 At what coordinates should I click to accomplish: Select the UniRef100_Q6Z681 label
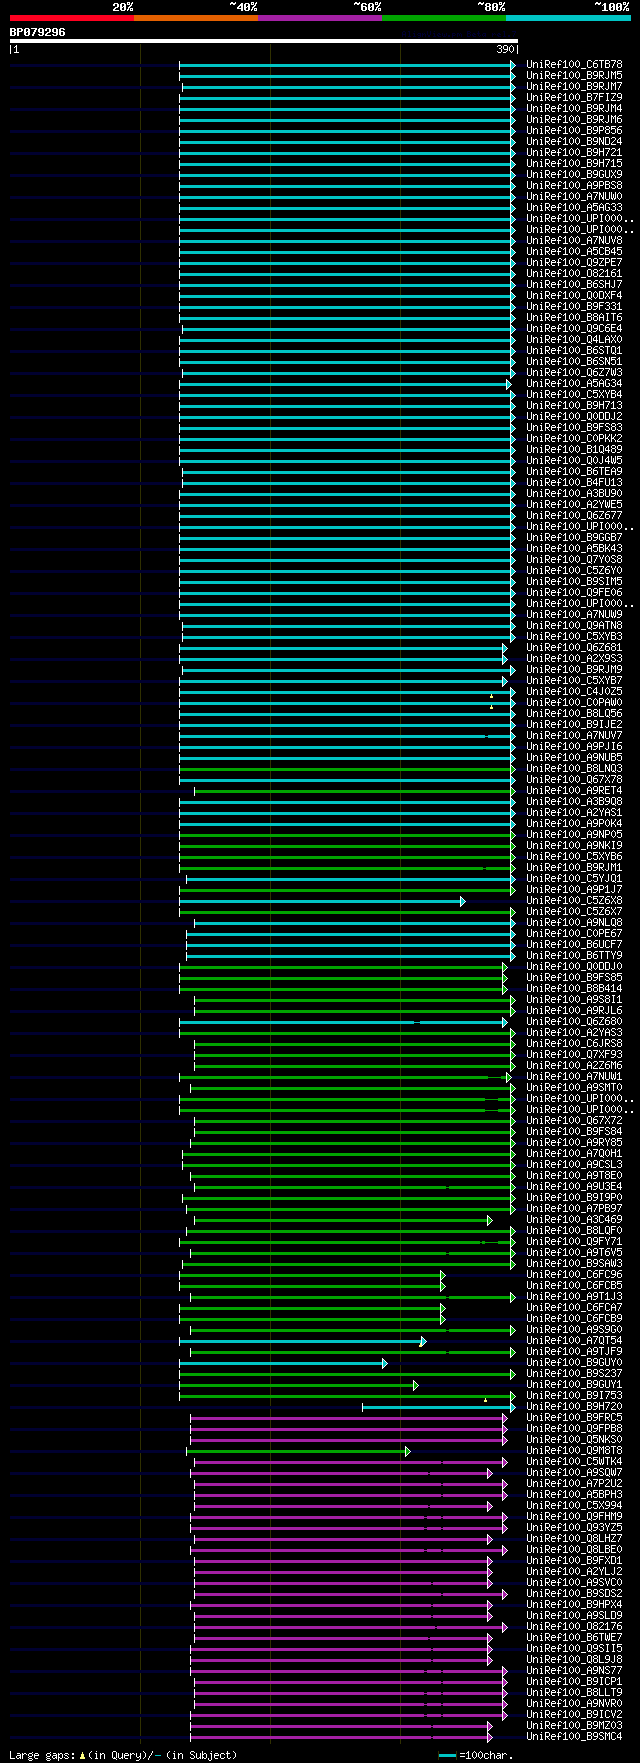pyautogui.click(x=574, y=647)
